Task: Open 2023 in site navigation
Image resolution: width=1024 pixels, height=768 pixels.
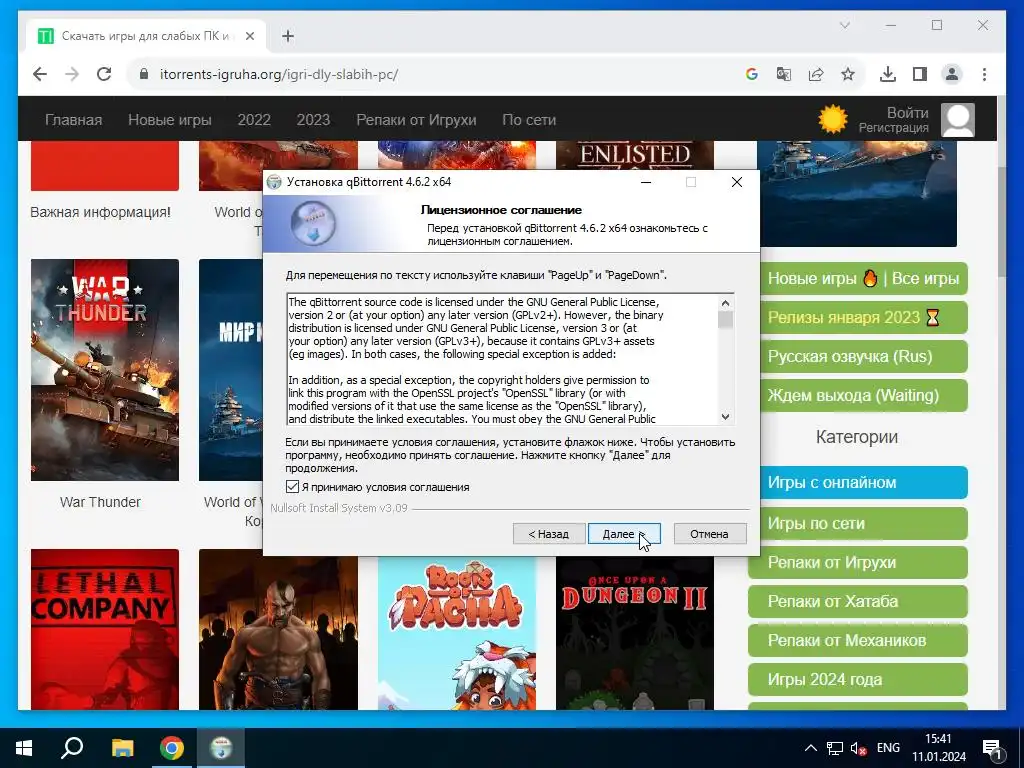Action: pos(313,120)
